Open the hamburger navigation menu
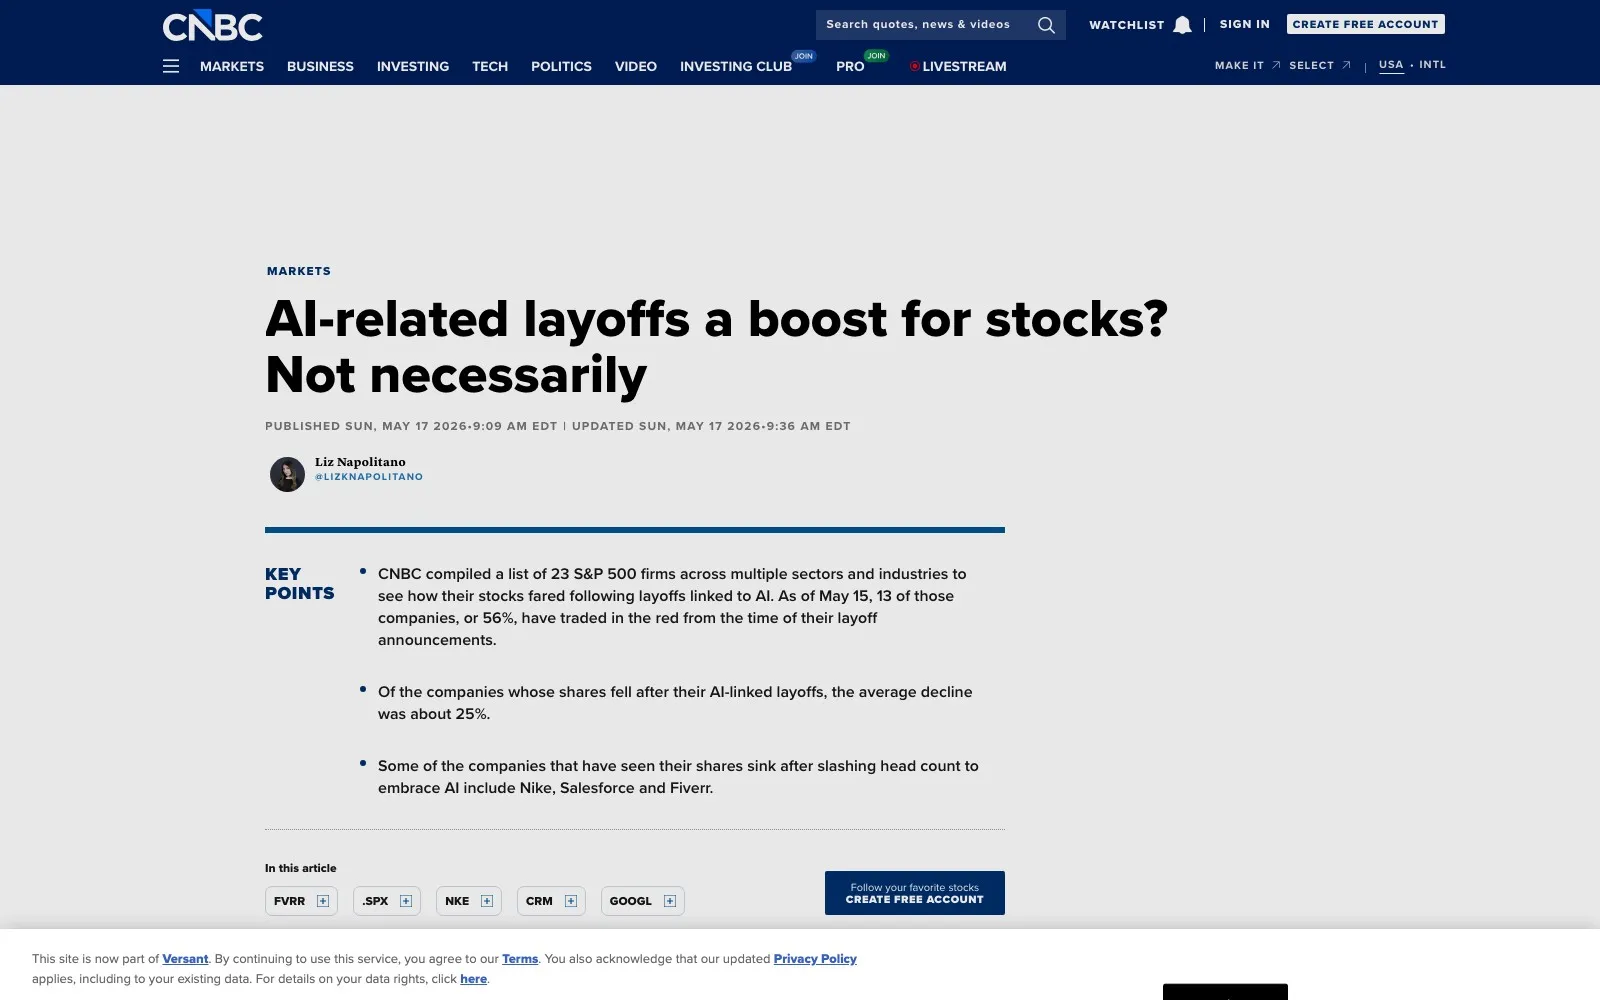 [171, 66]
